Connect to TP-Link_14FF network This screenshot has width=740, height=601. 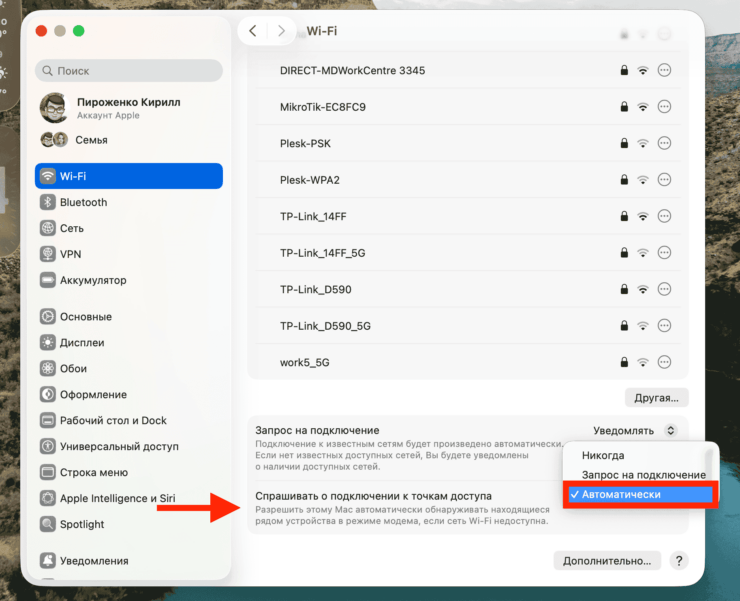pyautogui.click(x=467, y=216)
